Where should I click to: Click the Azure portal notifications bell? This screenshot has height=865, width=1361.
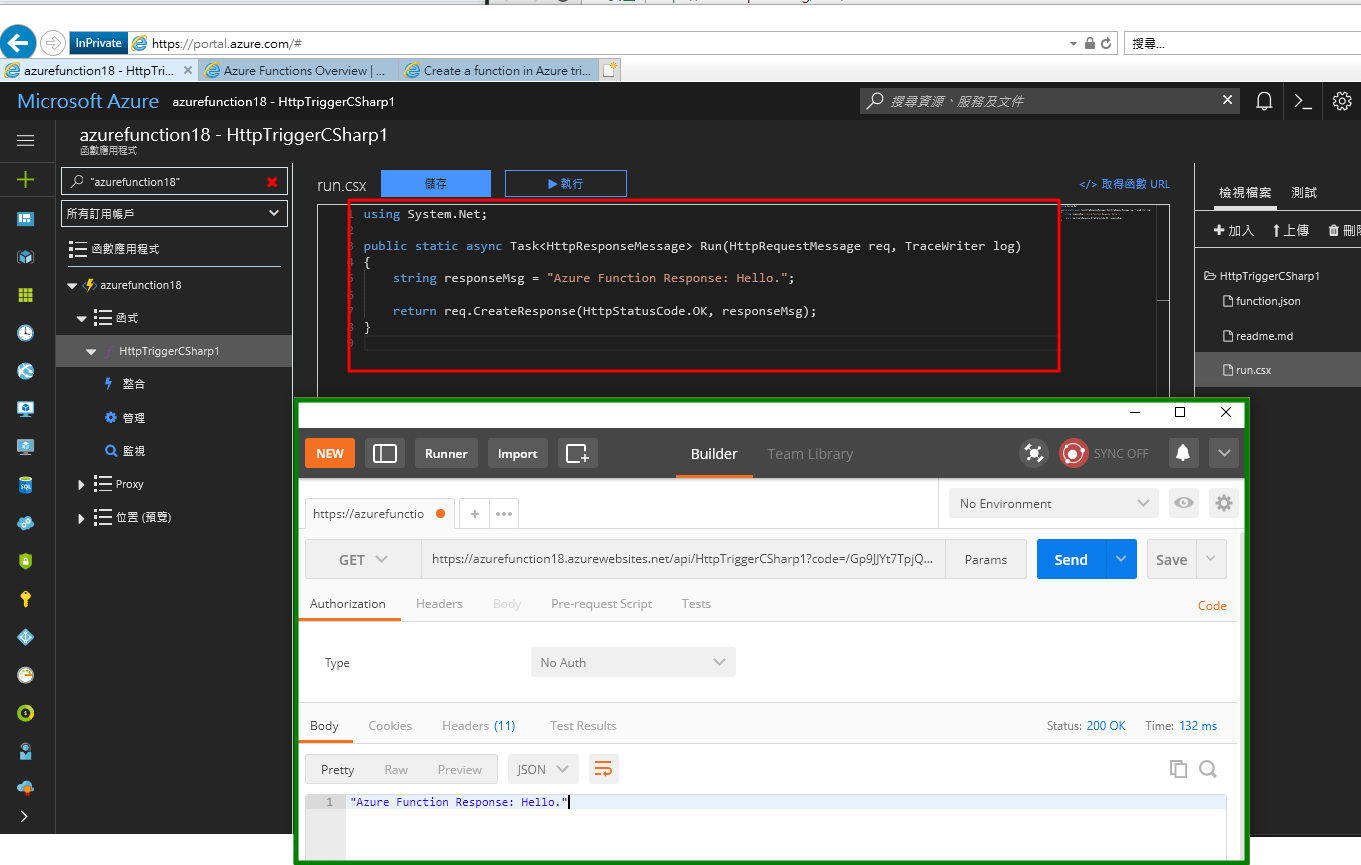(x=1264, y=100)
